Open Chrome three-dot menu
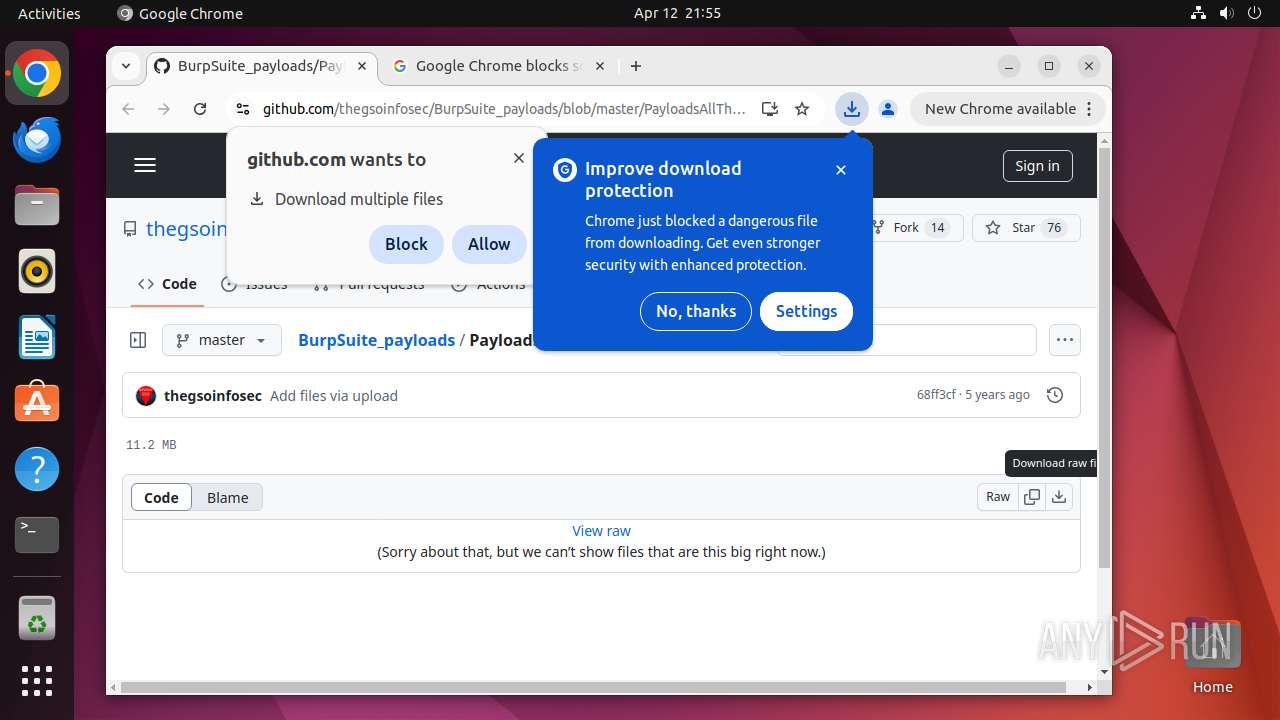 click(x=1091, y=109)
